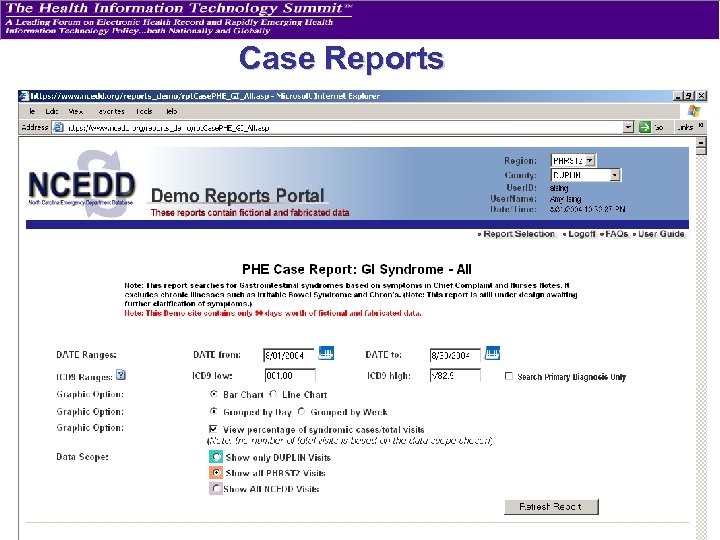Click the ICD9 high input field
The image size is (720, 540).
click(x=455, y=376)
